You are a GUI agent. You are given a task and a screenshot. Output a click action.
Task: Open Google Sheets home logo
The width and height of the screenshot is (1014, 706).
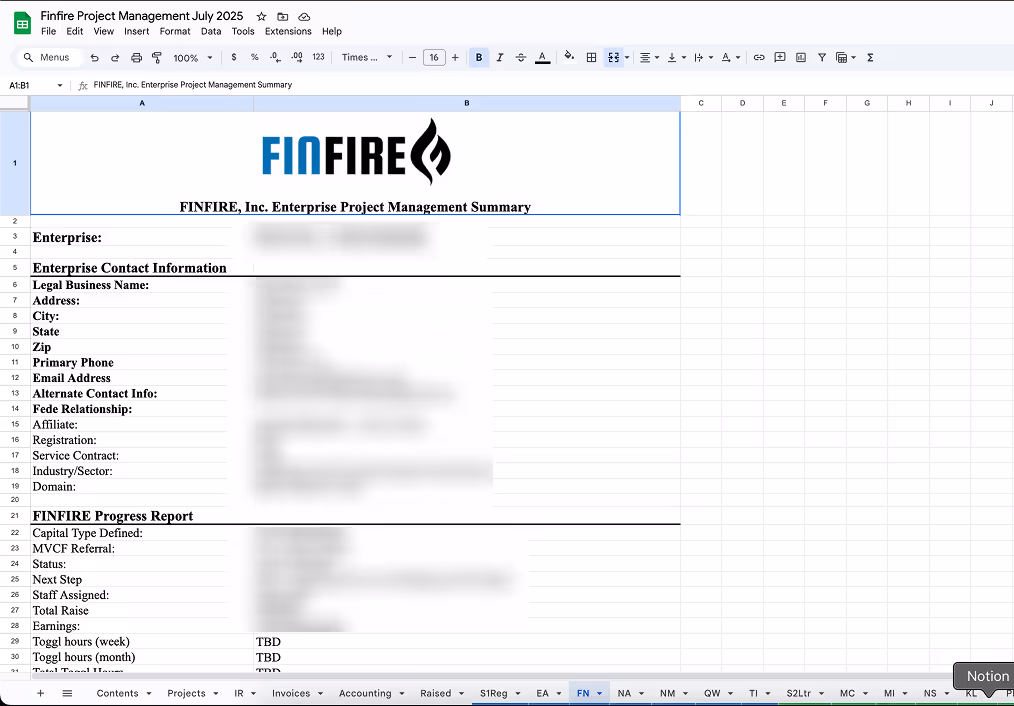point(23,23)
